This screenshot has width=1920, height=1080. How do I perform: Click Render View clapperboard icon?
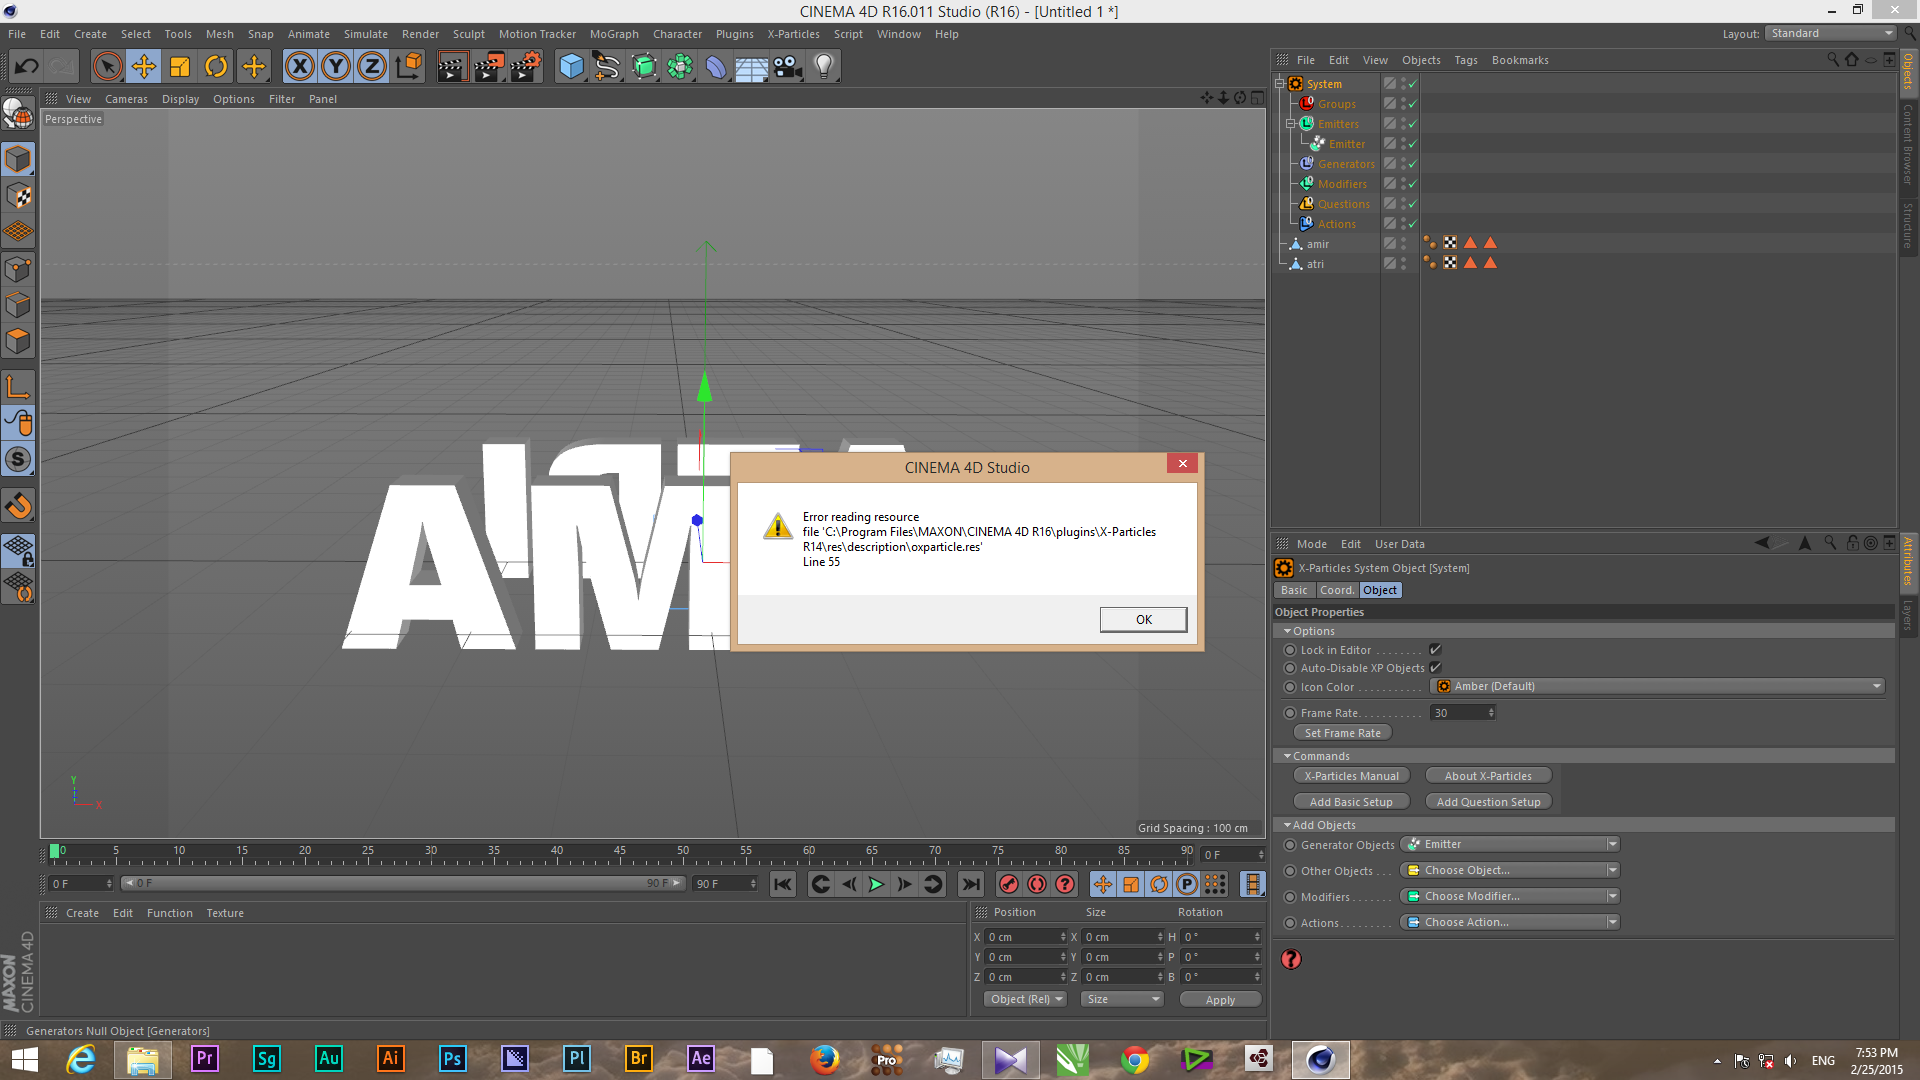452,67
